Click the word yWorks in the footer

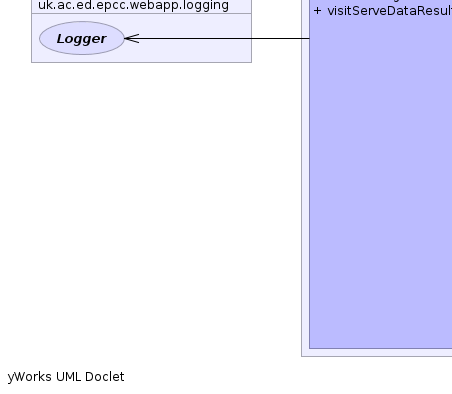pyautogui.click(x=30, y=377)
